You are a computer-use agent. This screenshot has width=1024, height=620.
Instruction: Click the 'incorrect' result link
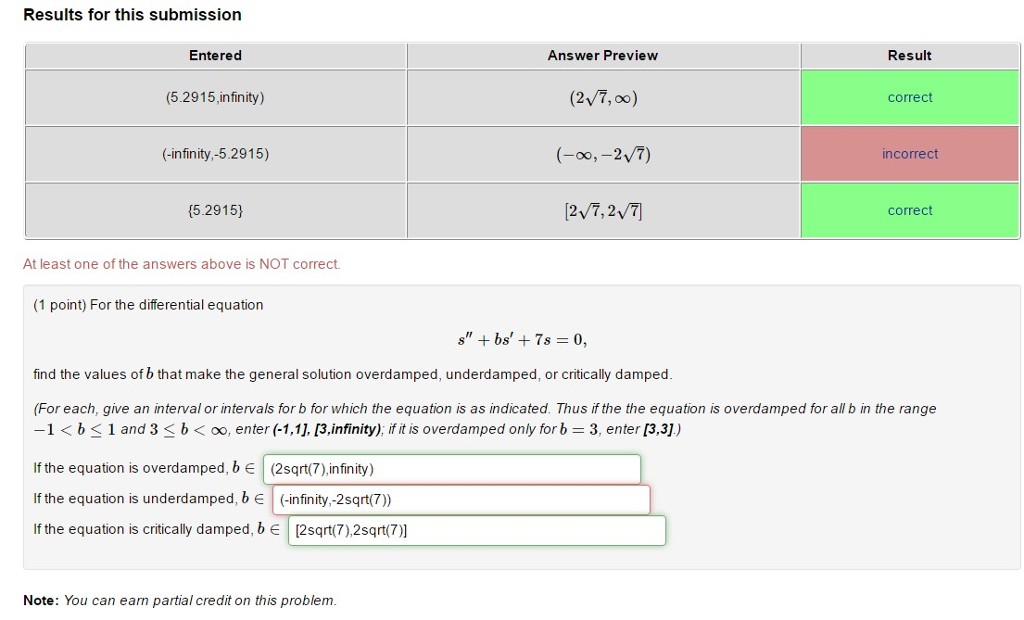tap(909, 153)
